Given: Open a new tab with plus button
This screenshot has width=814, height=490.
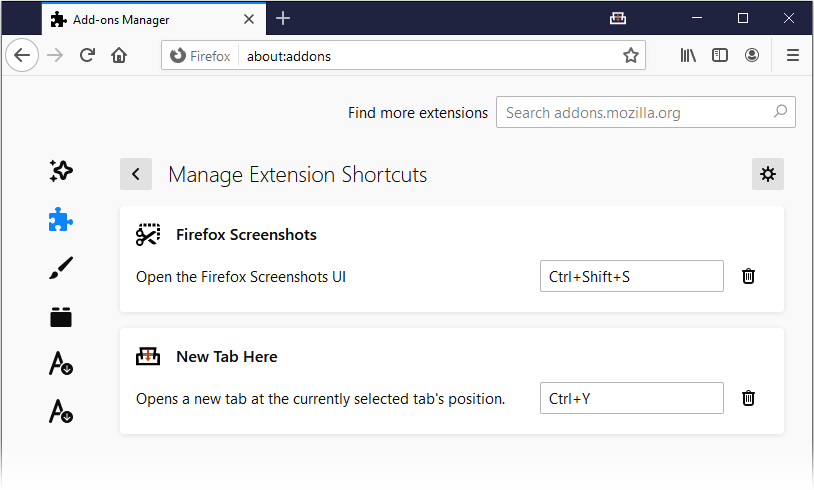Looking at the screenshot, I should [283, 19].
